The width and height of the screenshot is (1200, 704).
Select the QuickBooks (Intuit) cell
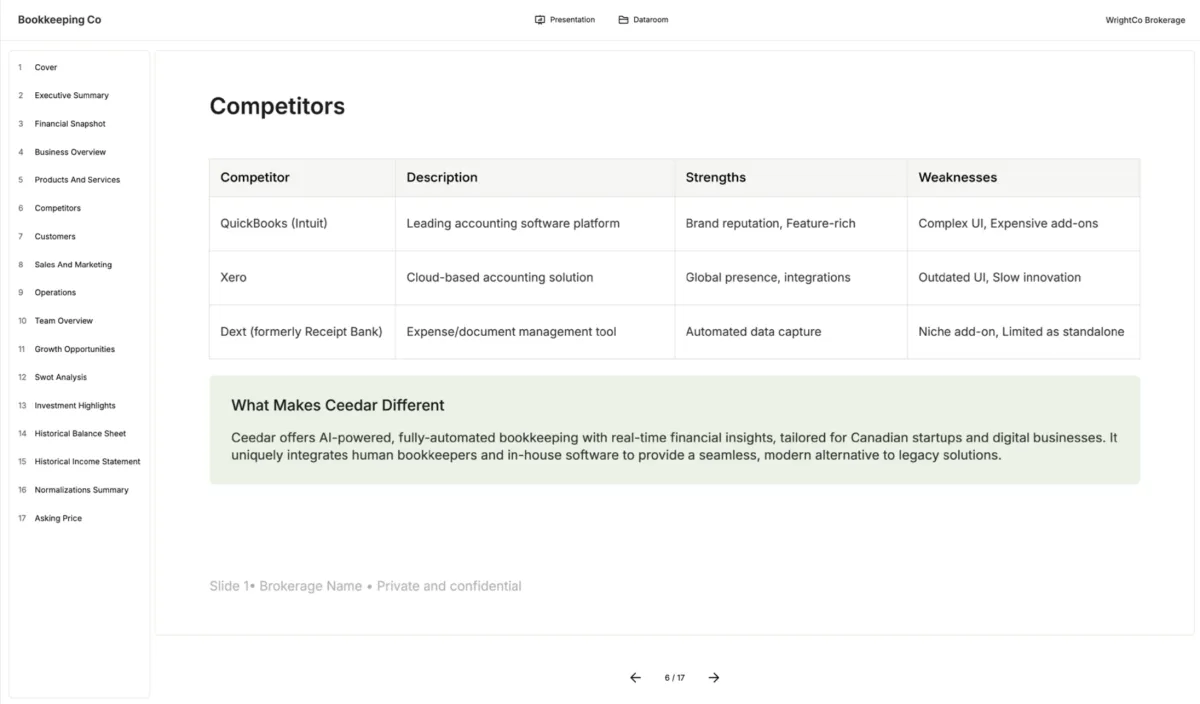[302, 223]
